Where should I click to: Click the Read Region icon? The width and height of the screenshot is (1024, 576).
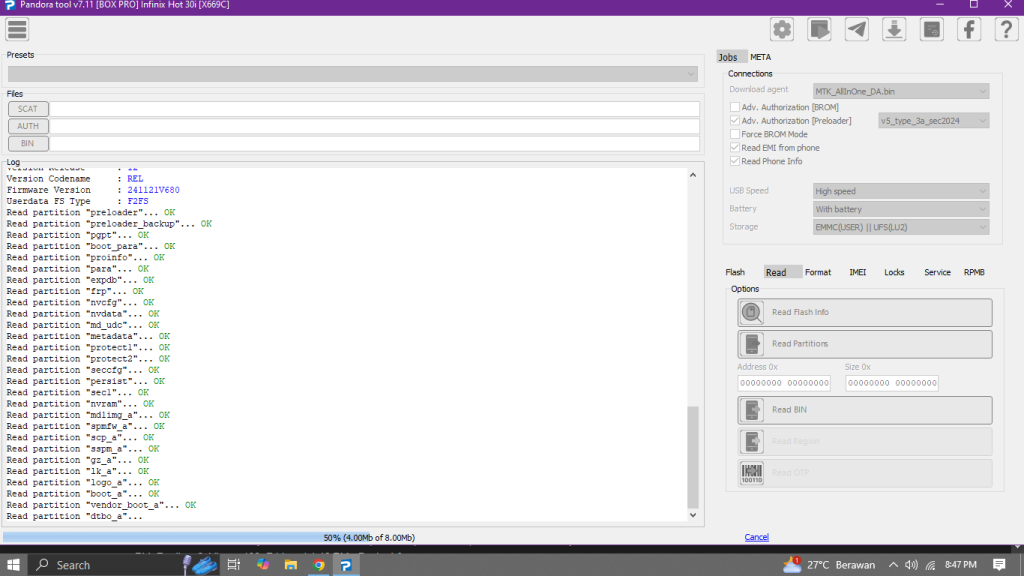[x=752, y=441]
